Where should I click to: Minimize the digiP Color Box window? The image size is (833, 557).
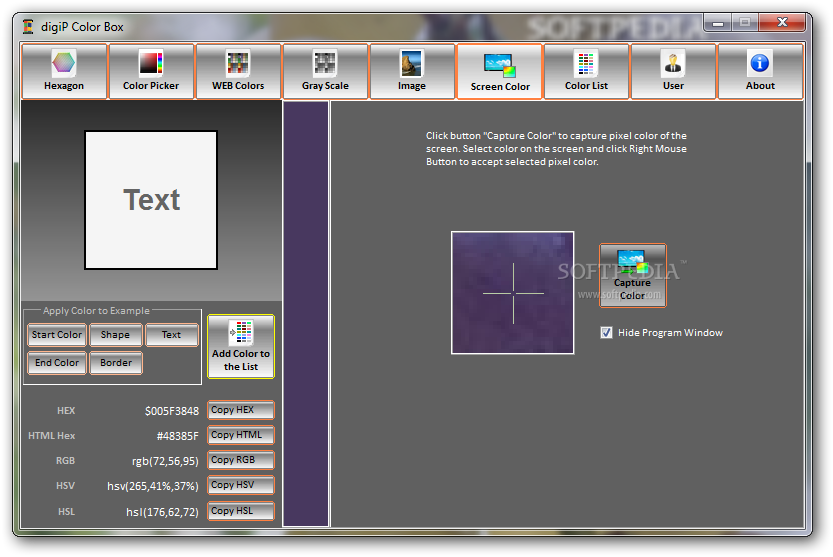pyautogui.click(x=718, y=23)
